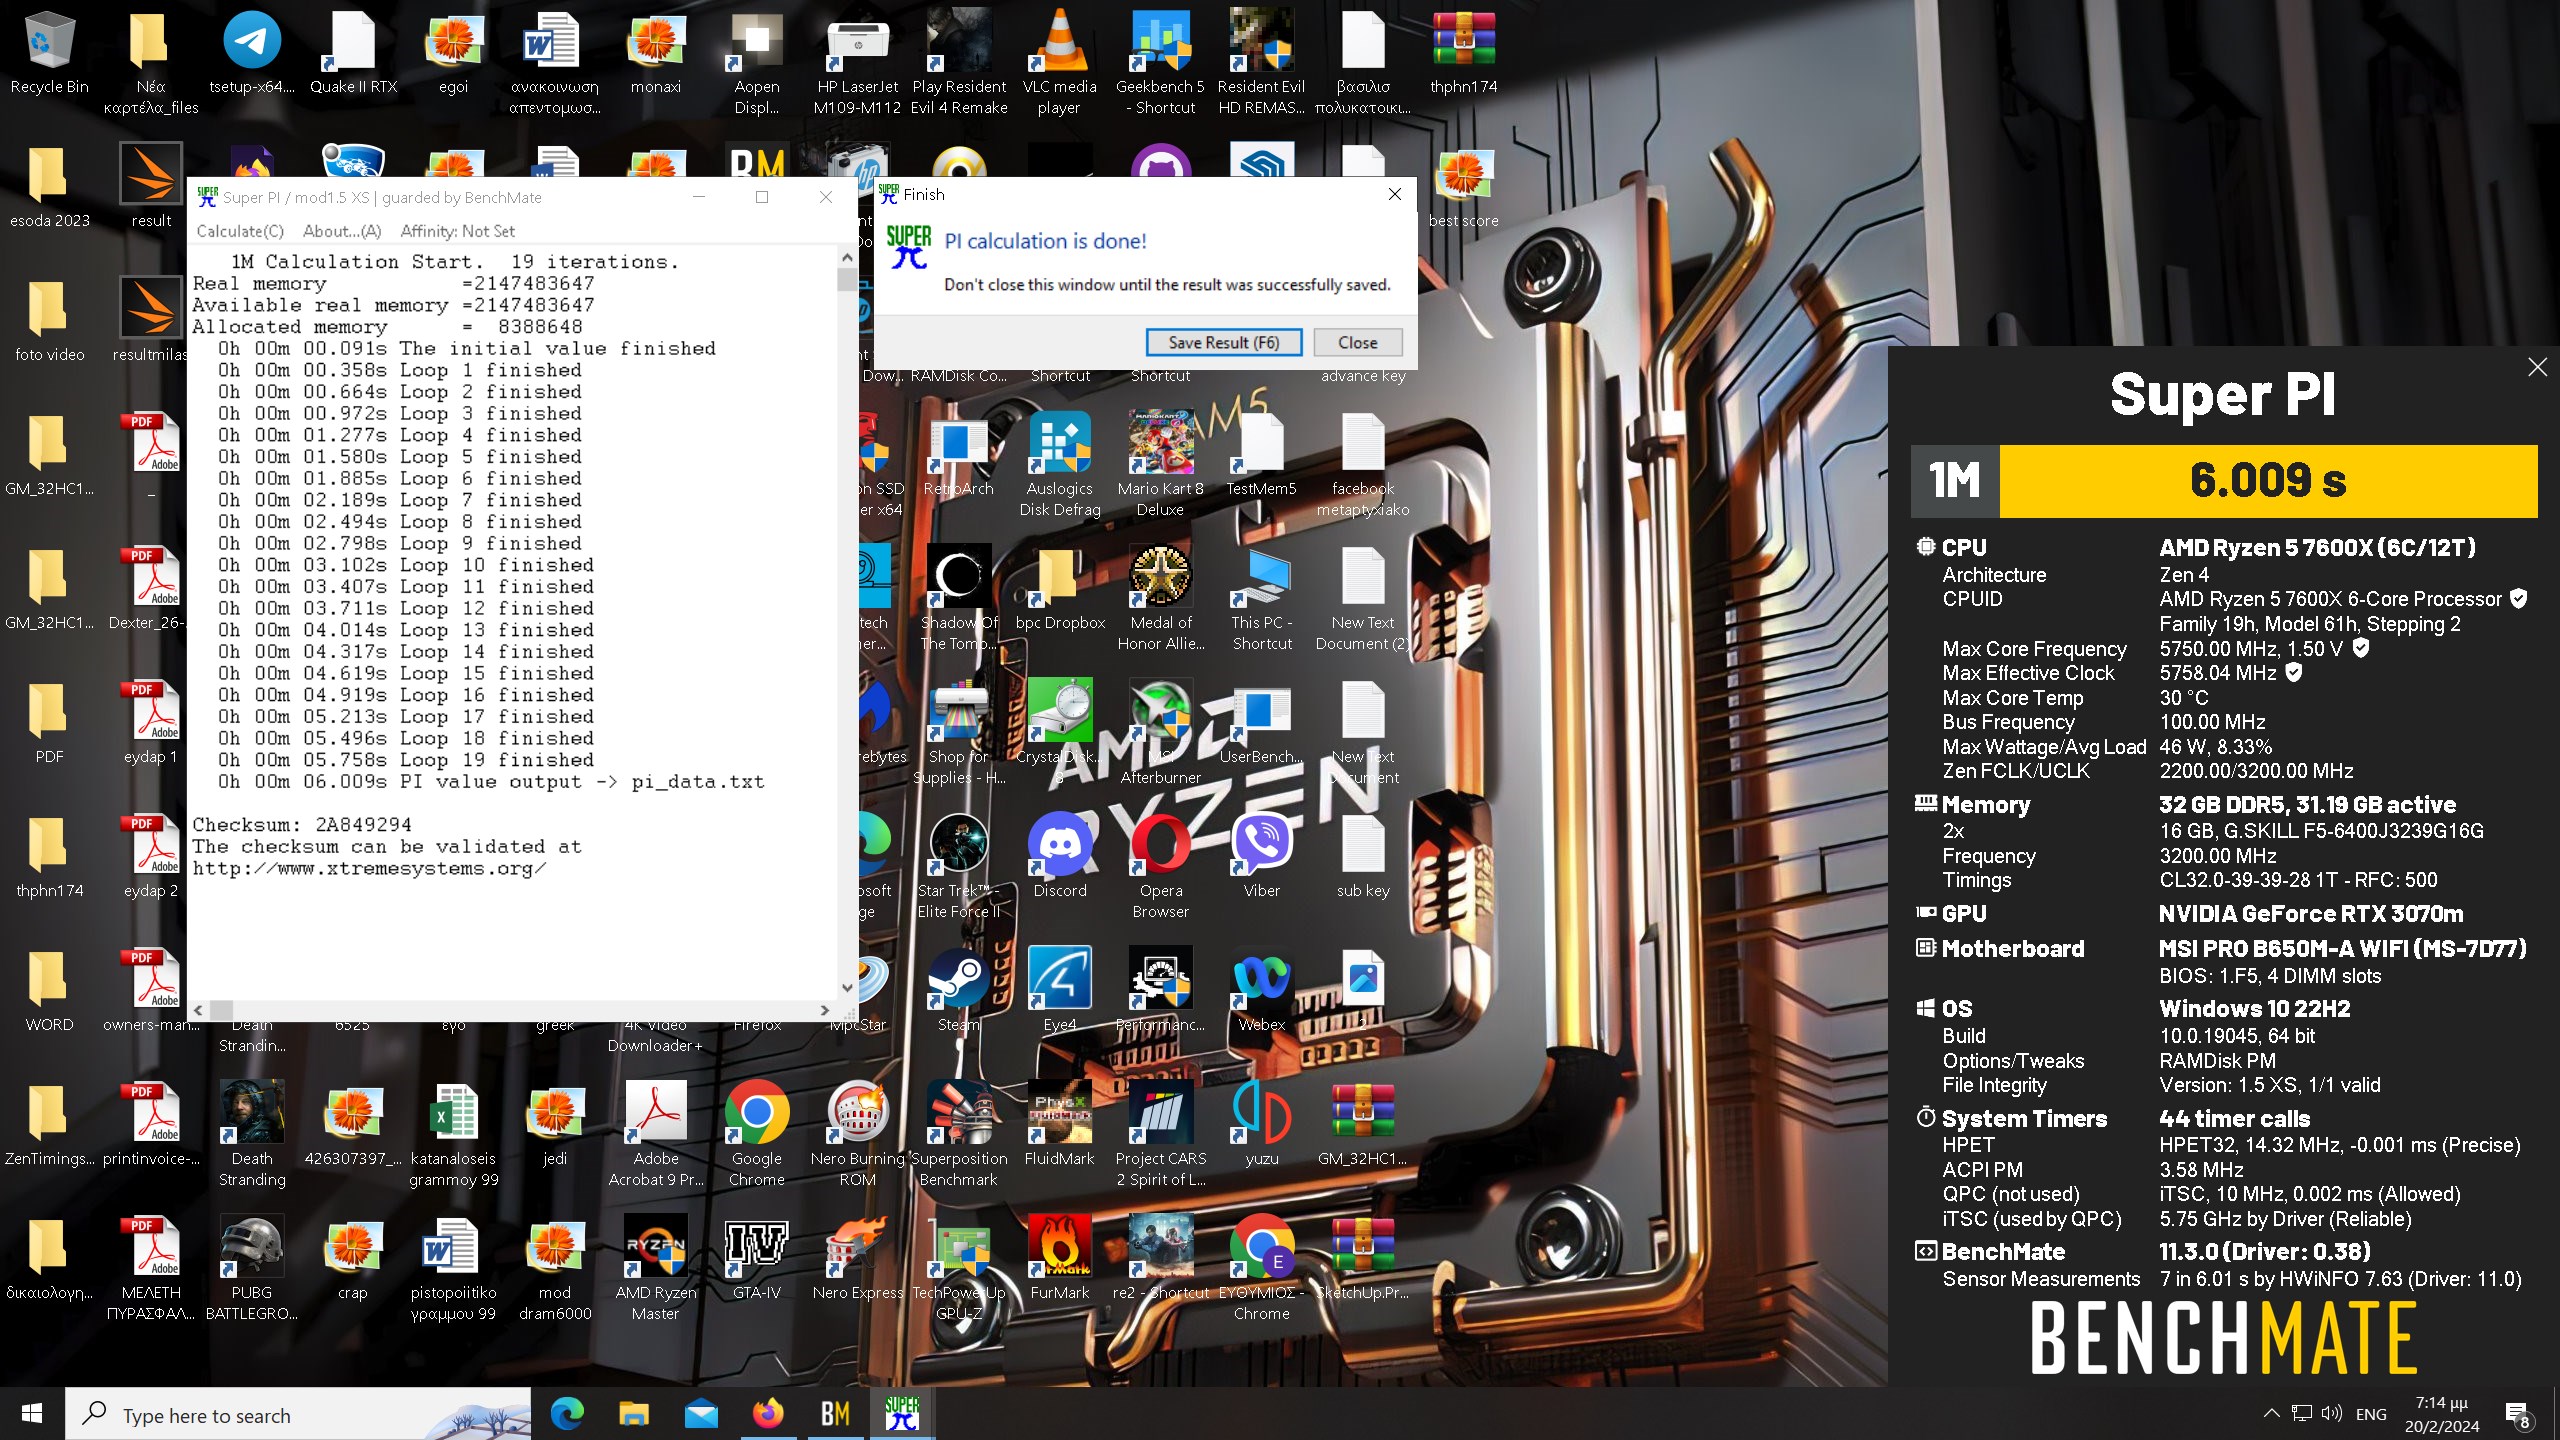Image resolution: width=2560 pixels, height=1440 pixels.
Task: Select katanaloseis grammoy 99 Excel file
Action: [x=453, y=1135]
